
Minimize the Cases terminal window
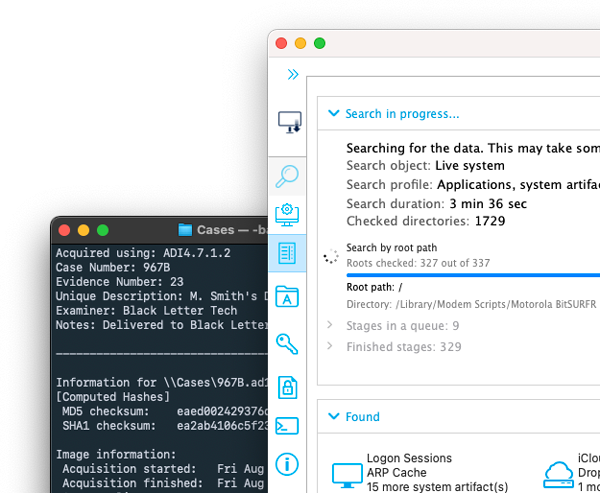click(x=83, y=230)
